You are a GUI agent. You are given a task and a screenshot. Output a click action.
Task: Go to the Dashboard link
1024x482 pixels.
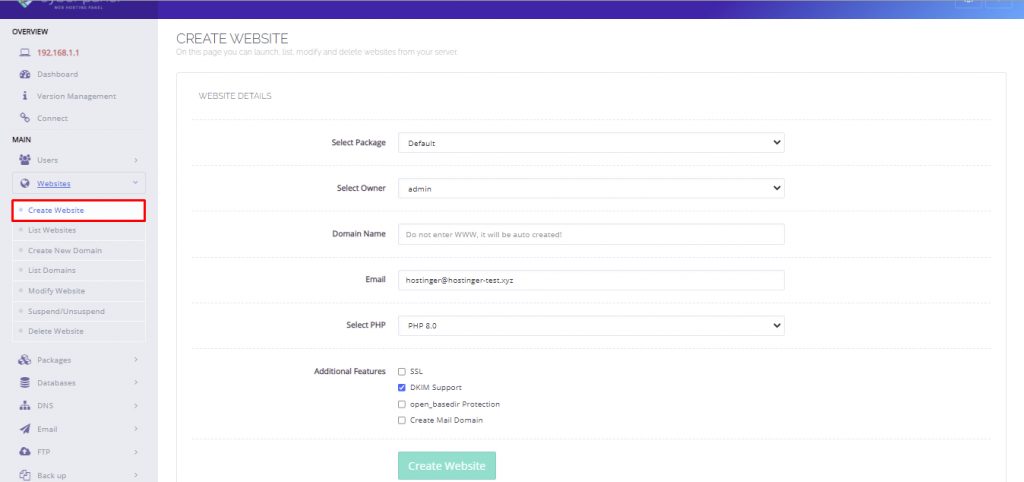[x=57, y=74]
